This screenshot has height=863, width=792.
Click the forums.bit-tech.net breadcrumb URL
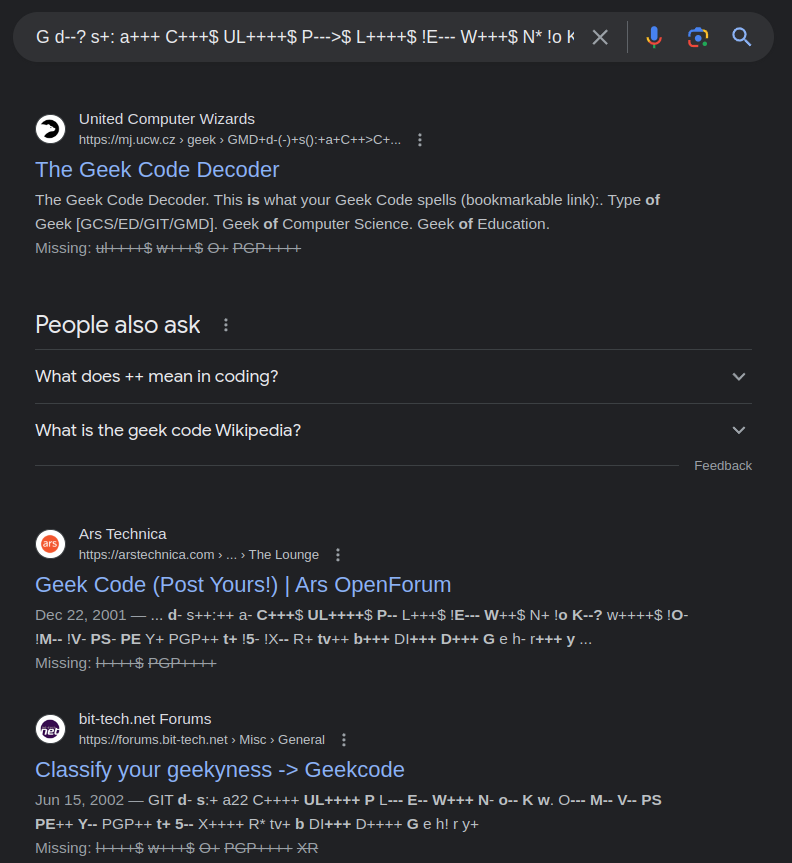pyautogui.click(x=201, y=740)
